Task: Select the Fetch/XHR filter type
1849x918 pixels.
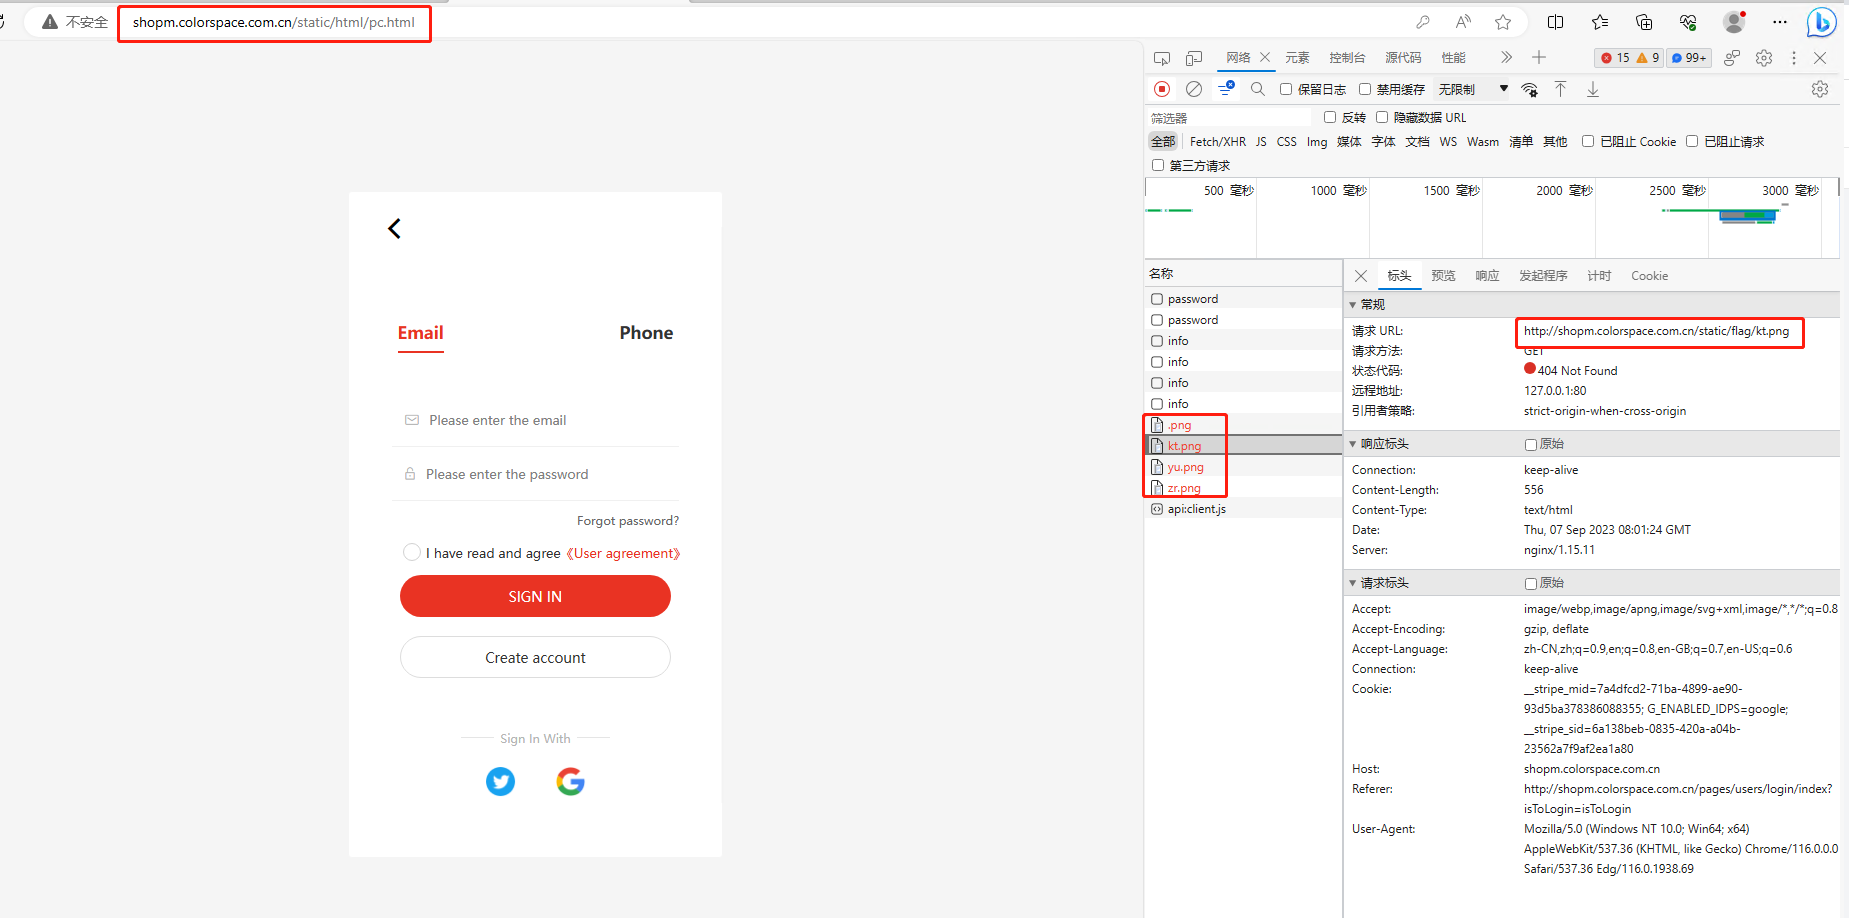Action: click(1218, 142)
